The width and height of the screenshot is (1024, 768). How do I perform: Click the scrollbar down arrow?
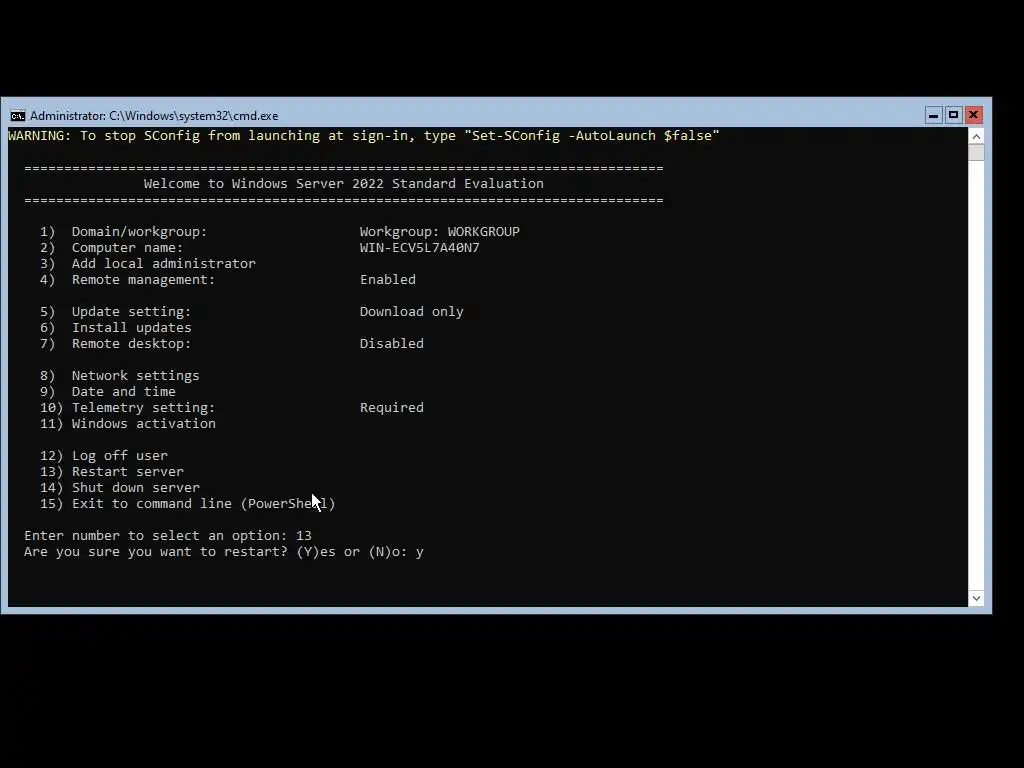click(x=976, y=598)
